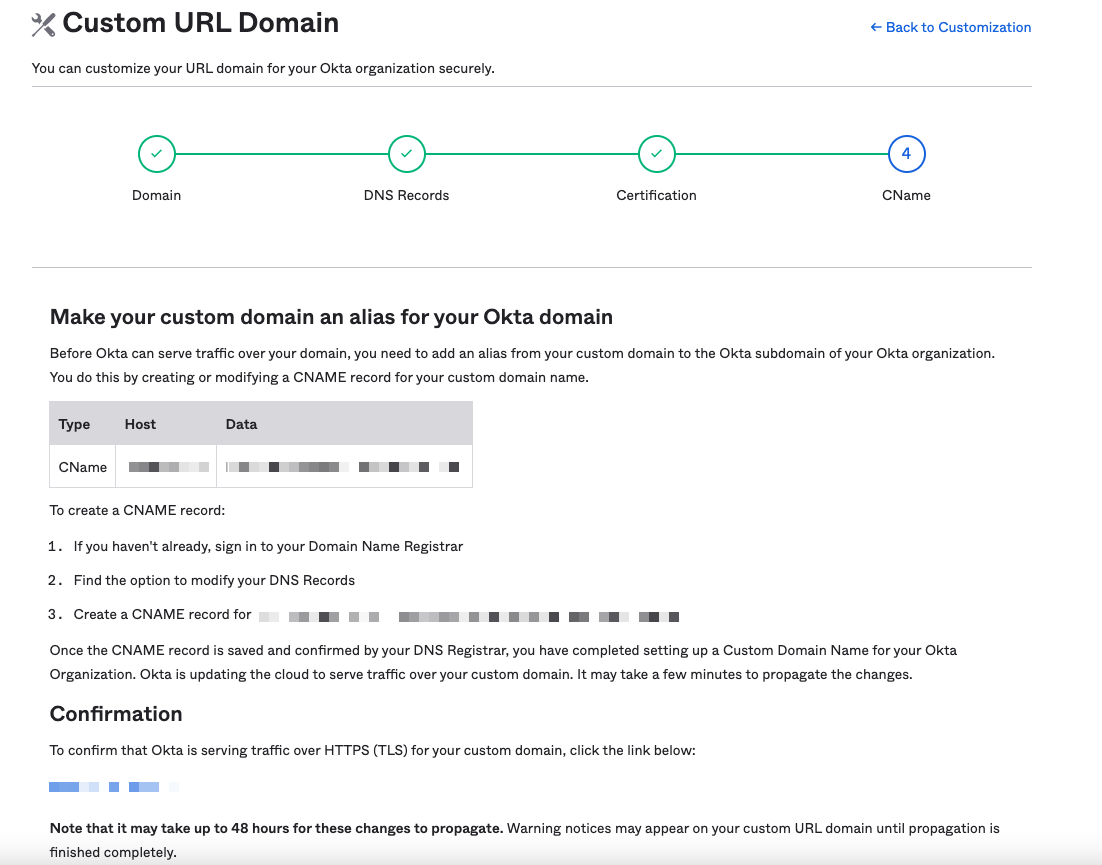This screenshot has height=865, width=1102.
Task: Click the CName step label
Action: 907,195
